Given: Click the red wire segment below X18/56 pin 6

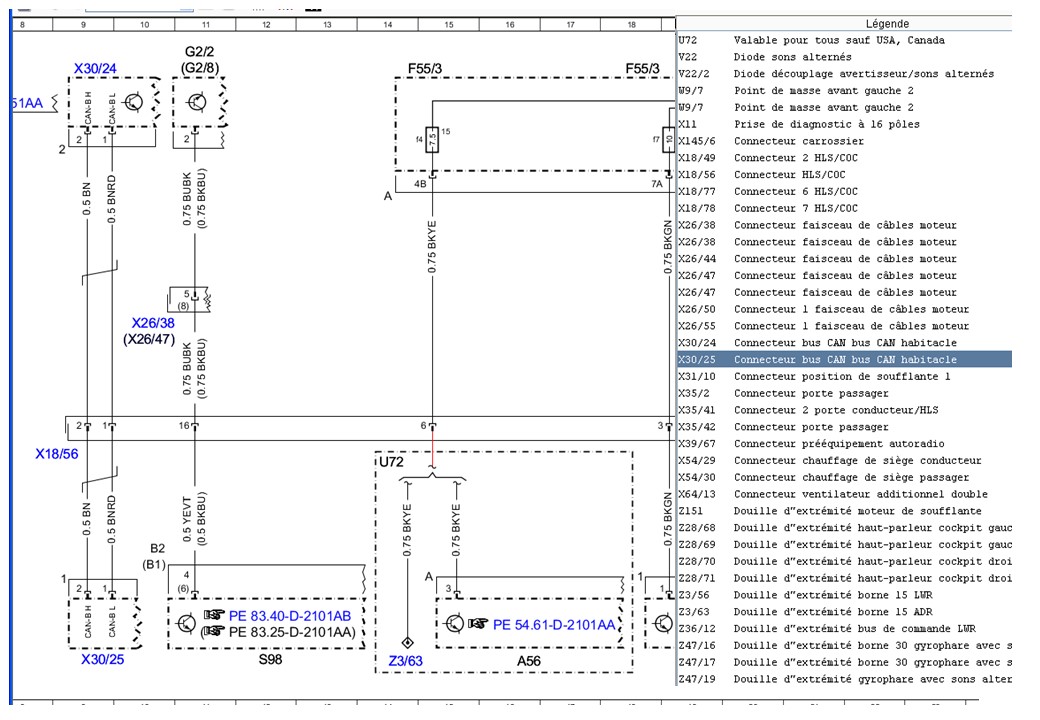Looking at the screenshot, I should pos(432,448).
